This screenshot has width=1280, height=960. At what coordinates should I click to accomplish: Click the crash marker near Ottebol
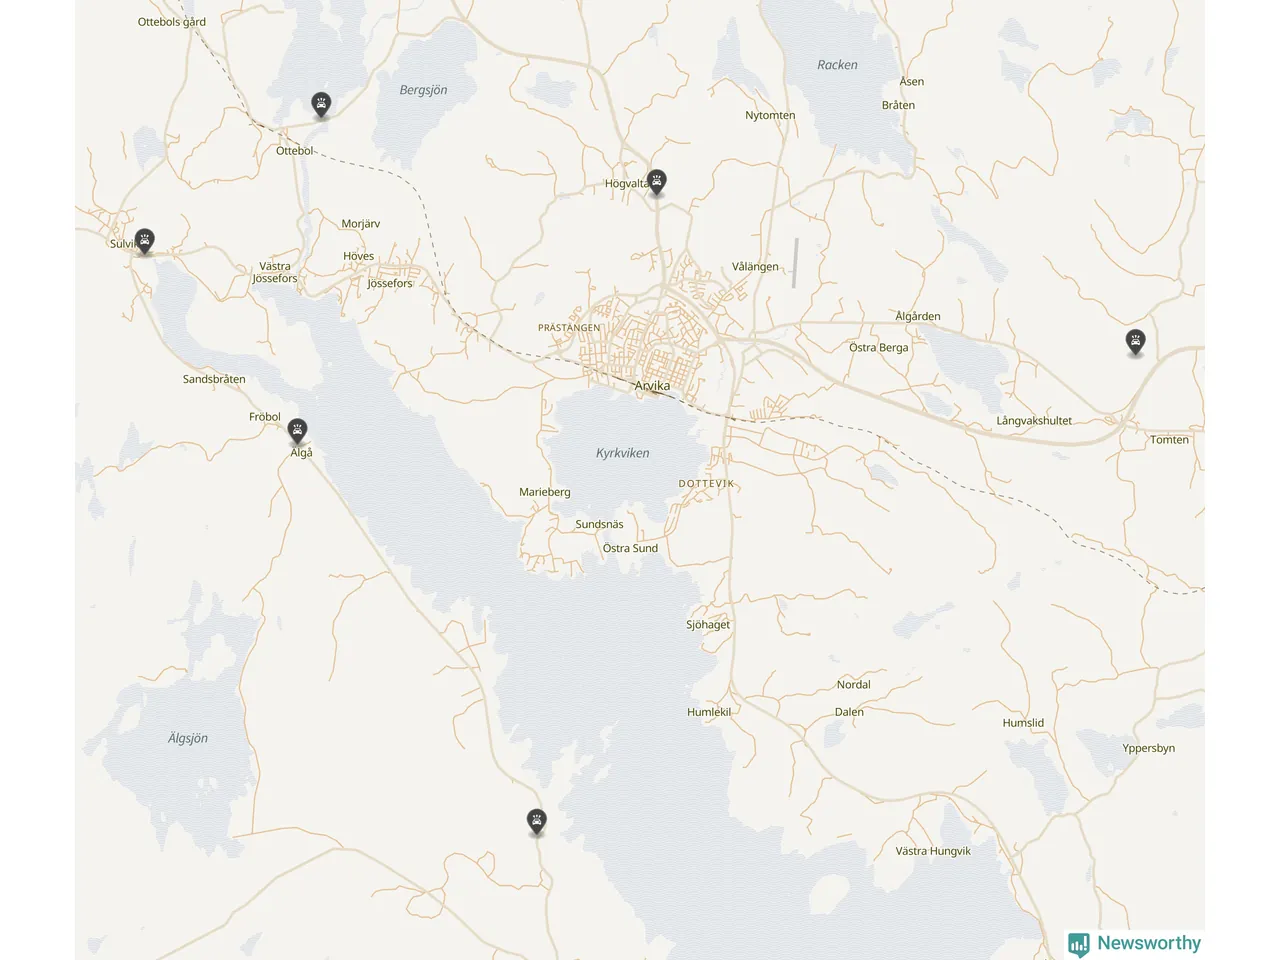[x=321, y=105]
